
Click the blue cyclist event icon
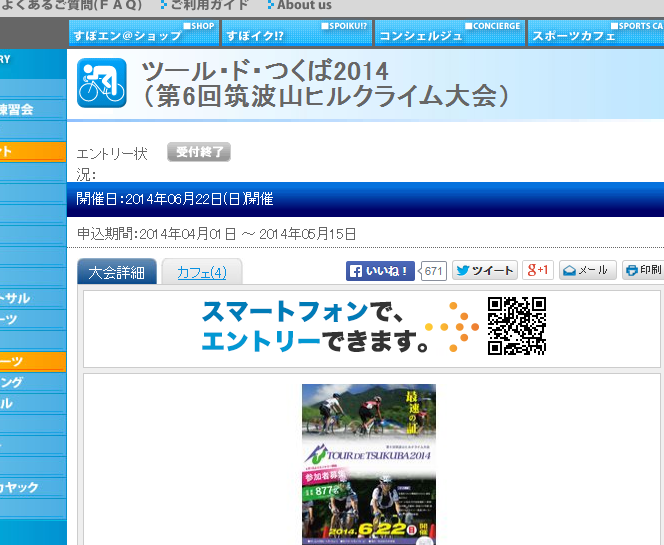(x=102, y=83)
